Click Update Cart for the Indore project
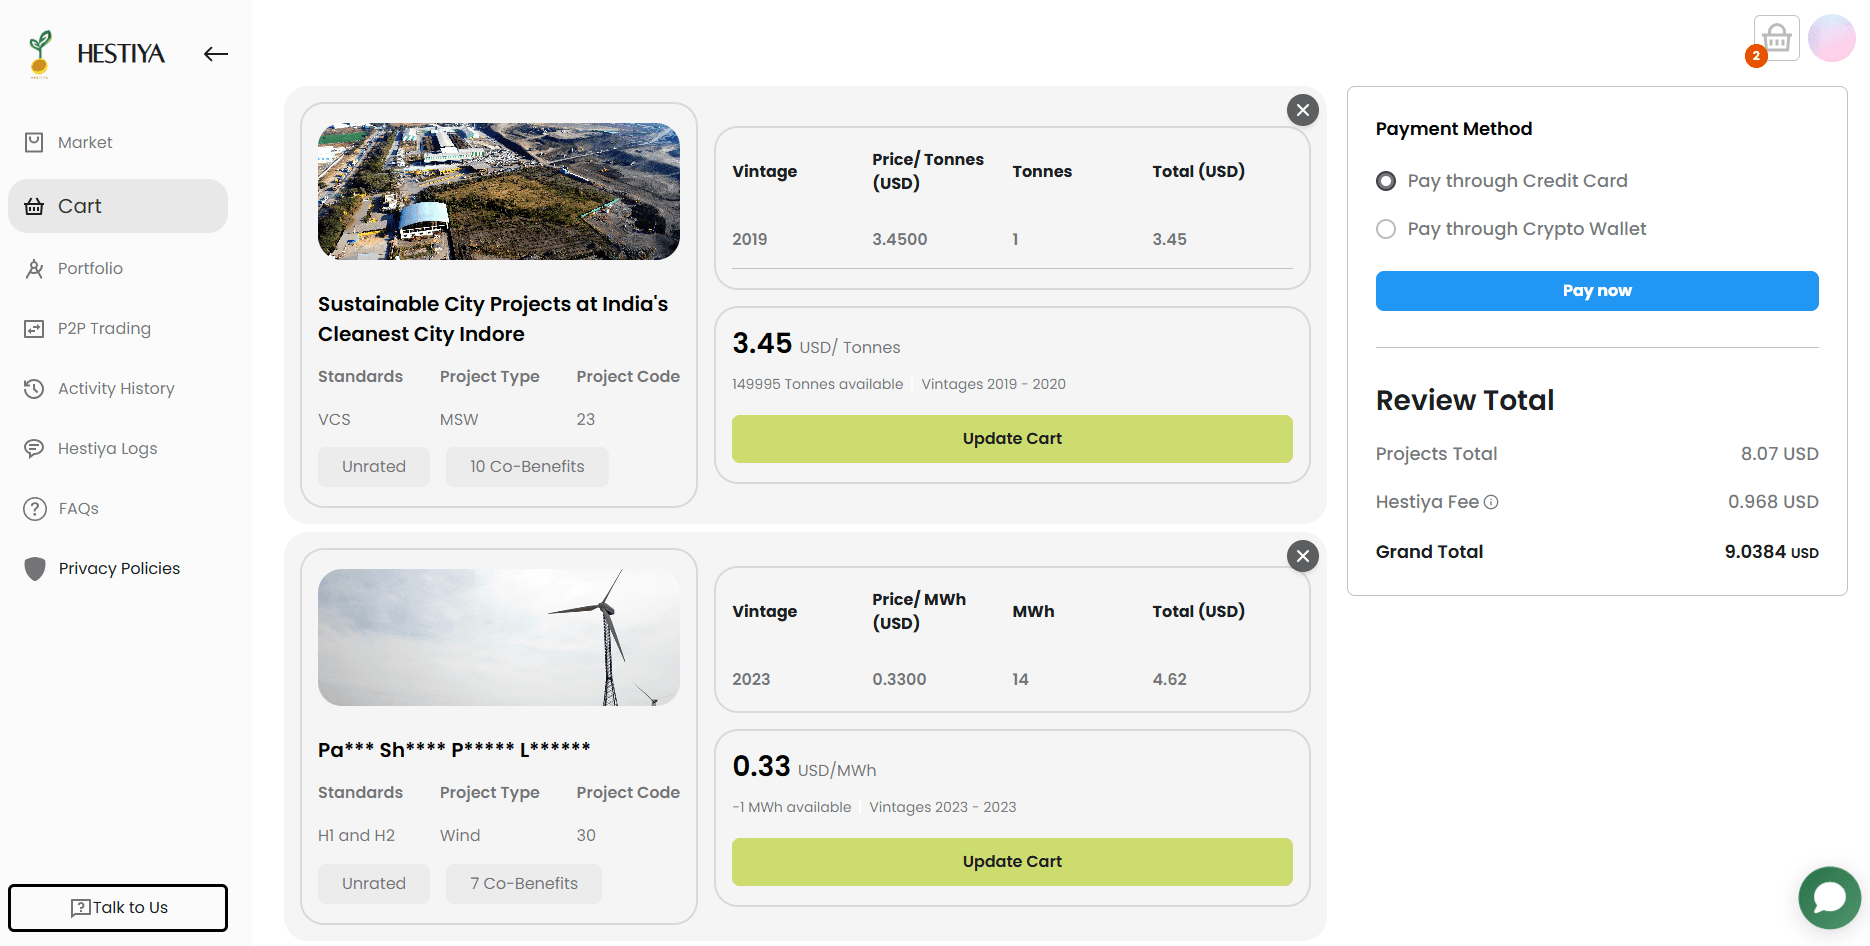 (x=1011, y=438)
